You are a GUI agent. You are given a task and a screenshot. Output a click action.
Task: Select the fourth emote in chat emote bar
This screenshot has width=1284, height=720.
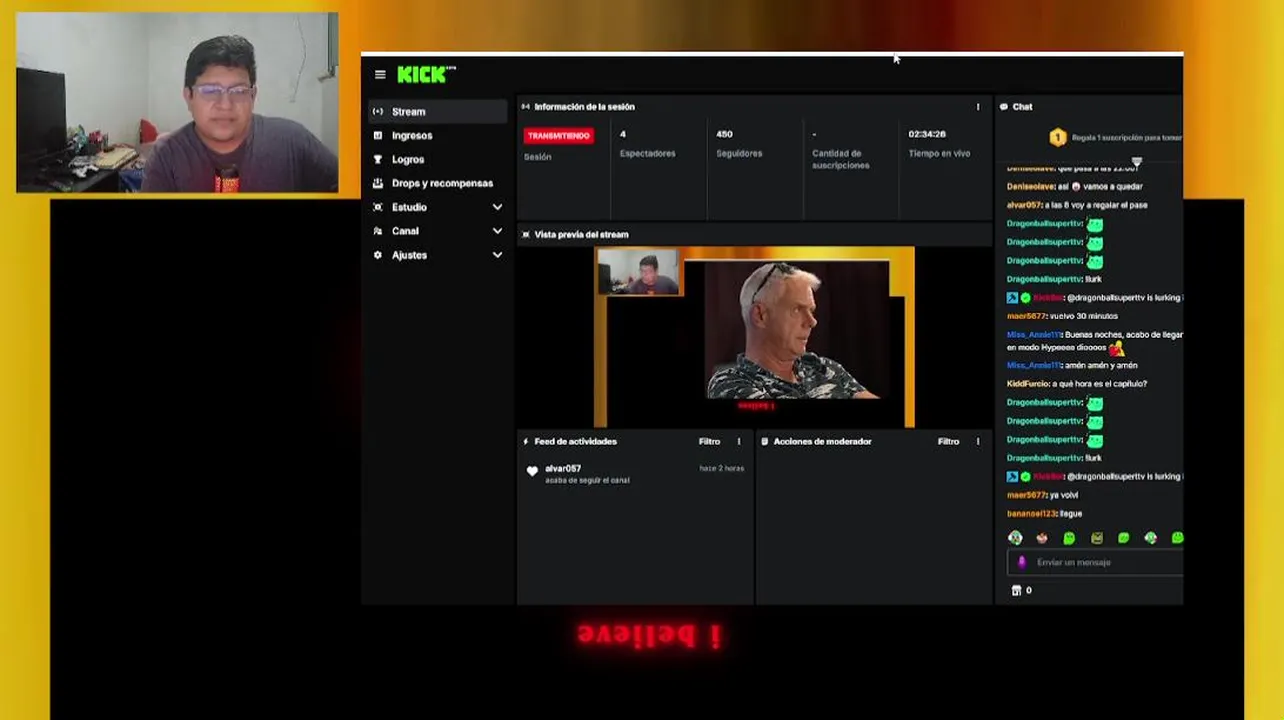(x=1096, y=538)
